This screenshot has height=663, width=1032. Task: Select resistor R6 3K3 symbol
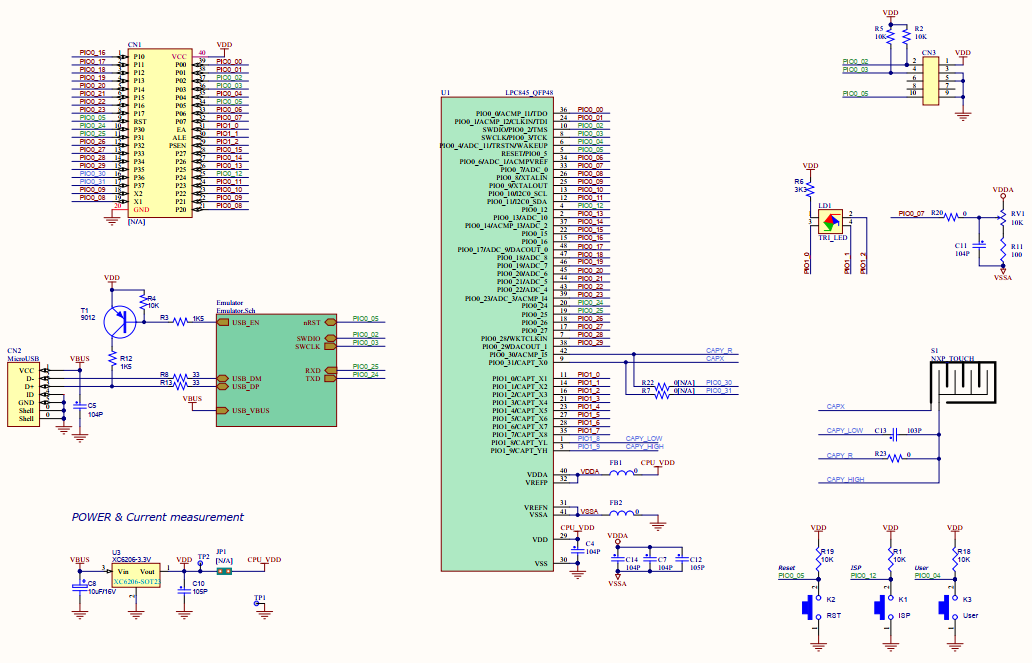(x=810, y=189)
